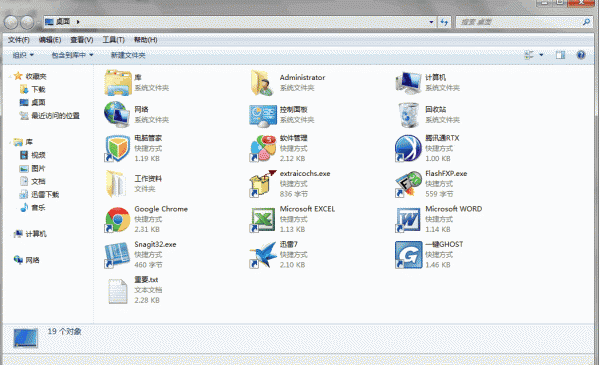Image resolution: width=600 pixels, height=365 pixels.
Task: Click the 计算机 icon in the file list
Action: pyautogui.click(x=408, y=83)
